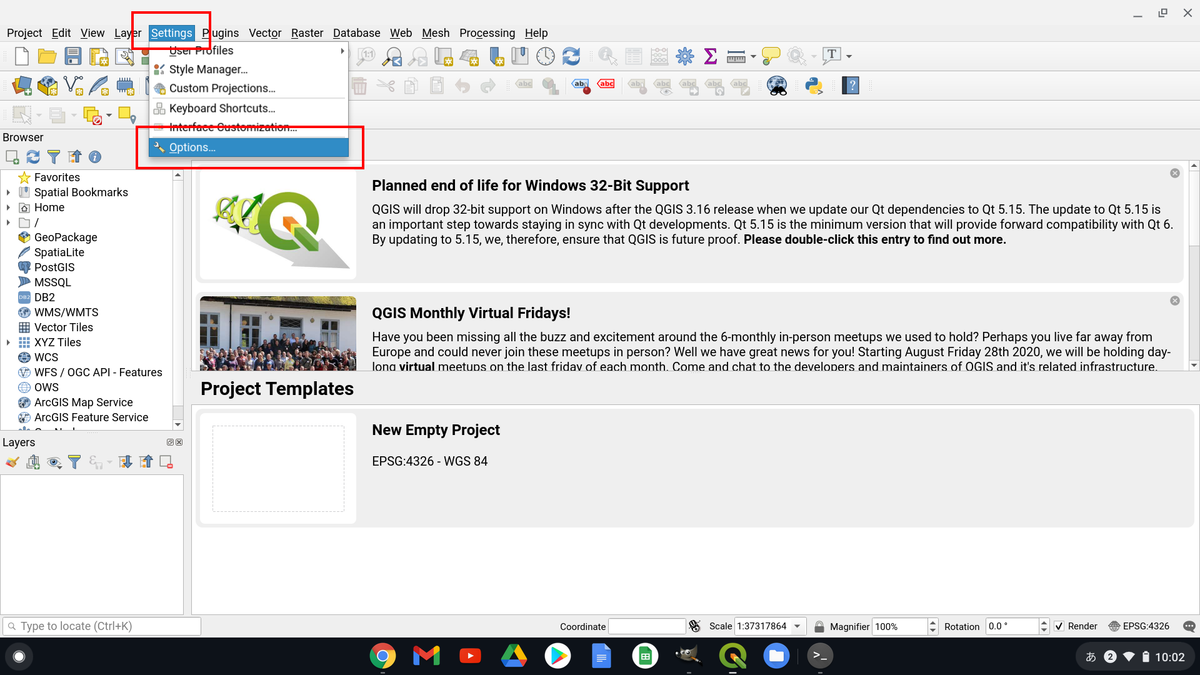Collapse all in the Browser panel

pyautogui.click(x=74, y=157)
